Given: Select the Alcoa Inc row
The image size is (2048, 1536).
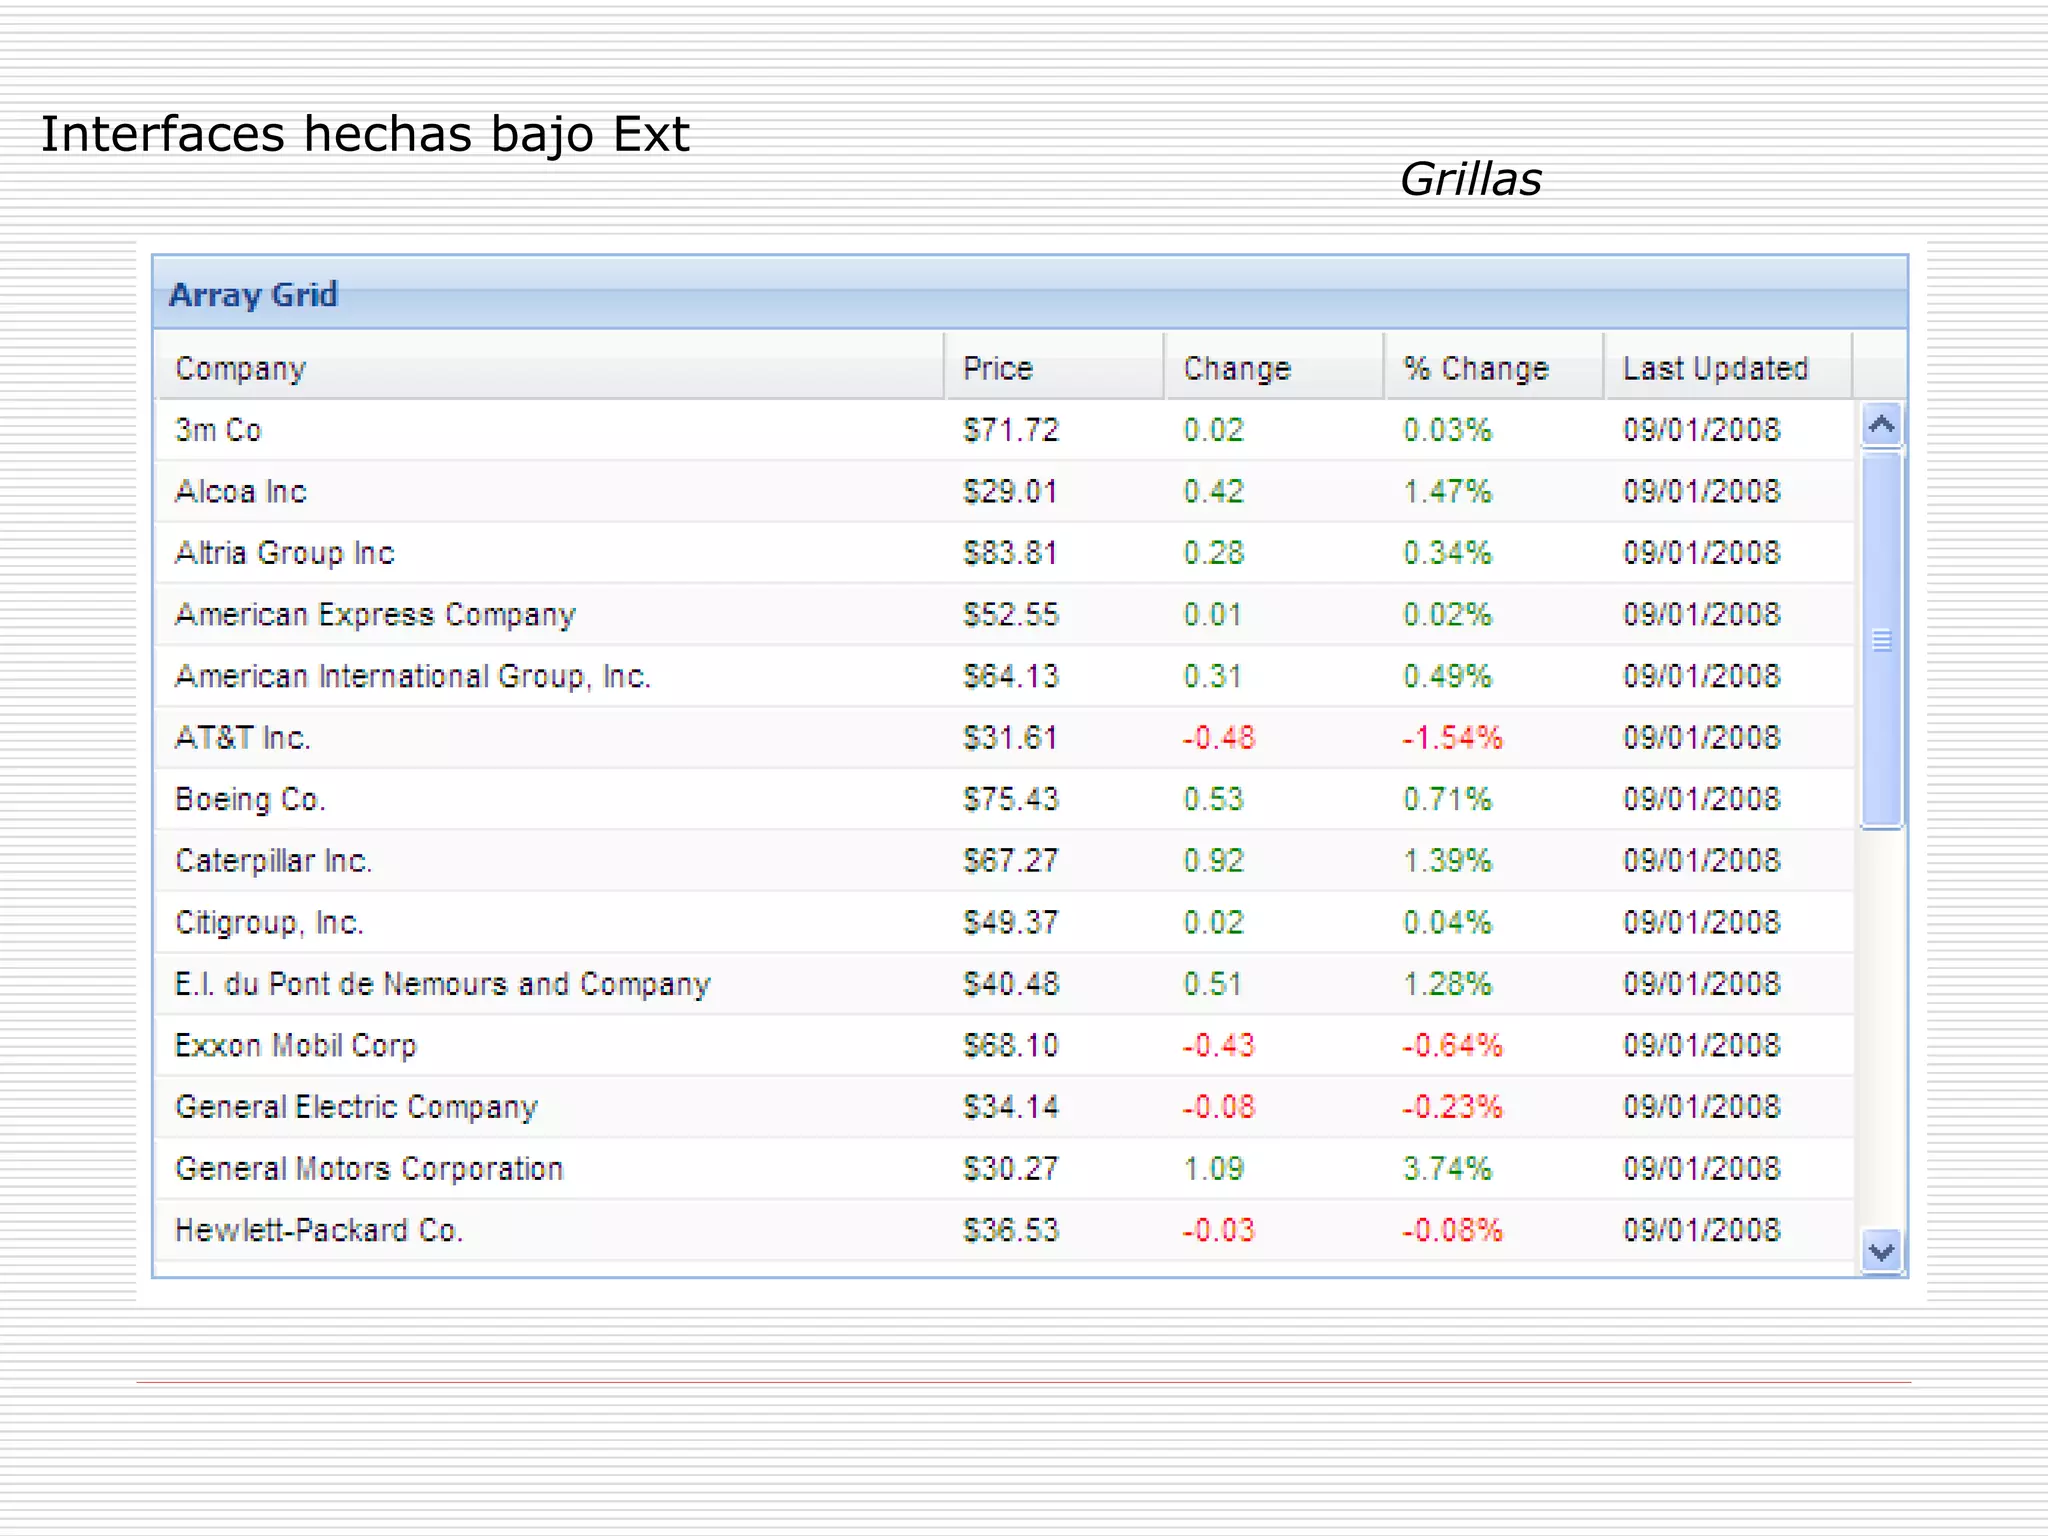Looking at the screenshot, I should [1005, 492].
